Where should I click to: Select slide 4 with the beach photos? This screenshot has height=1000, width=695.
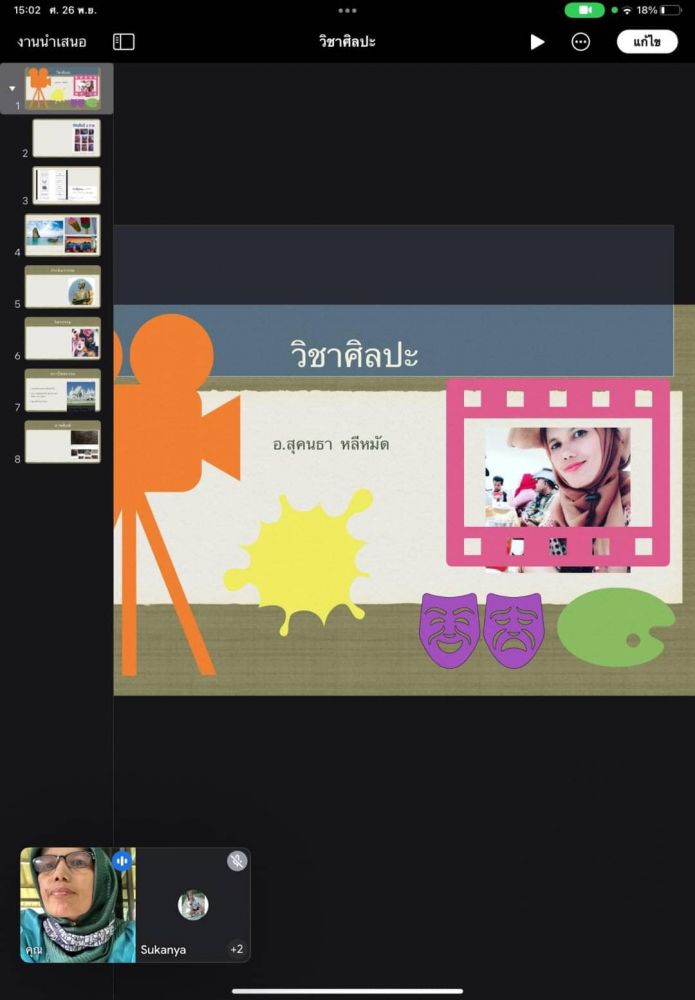click(62, 235)
